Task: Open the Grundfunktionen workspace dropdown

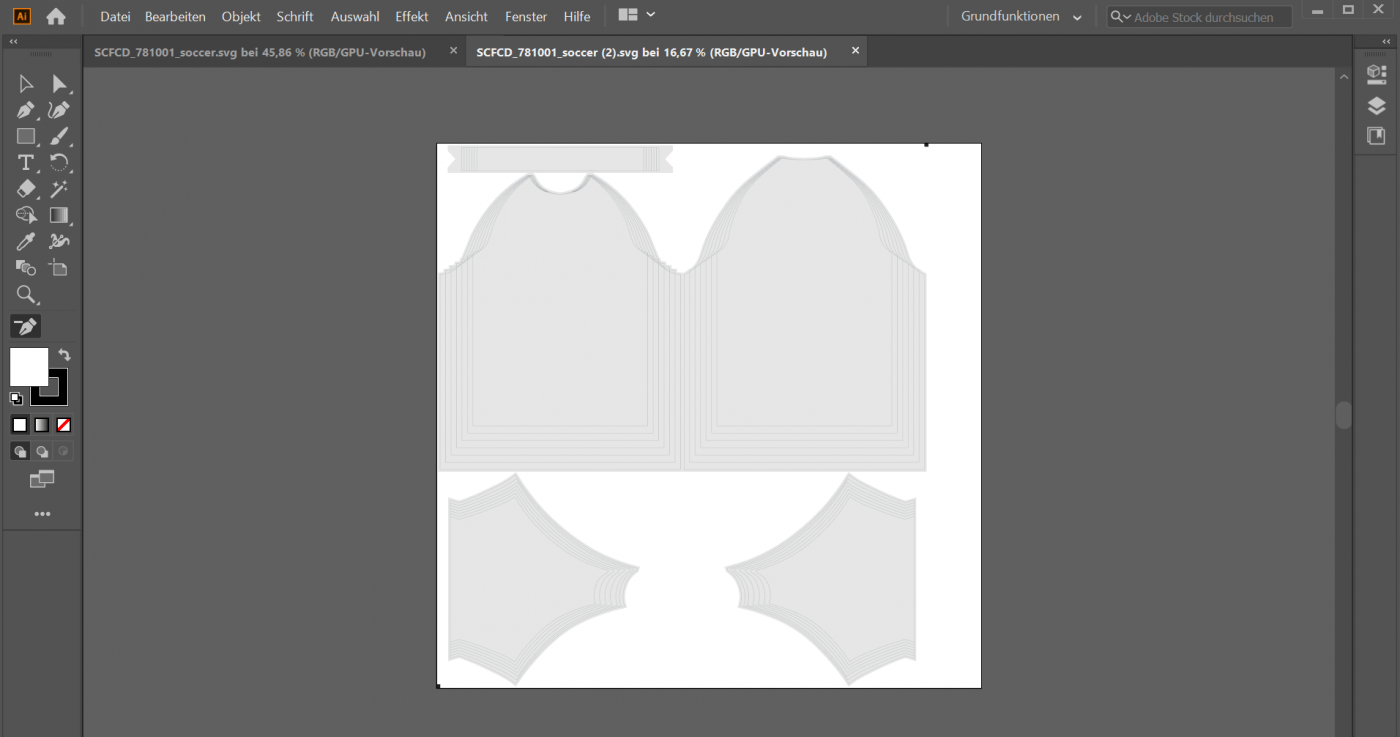Action: (1021, 17)
